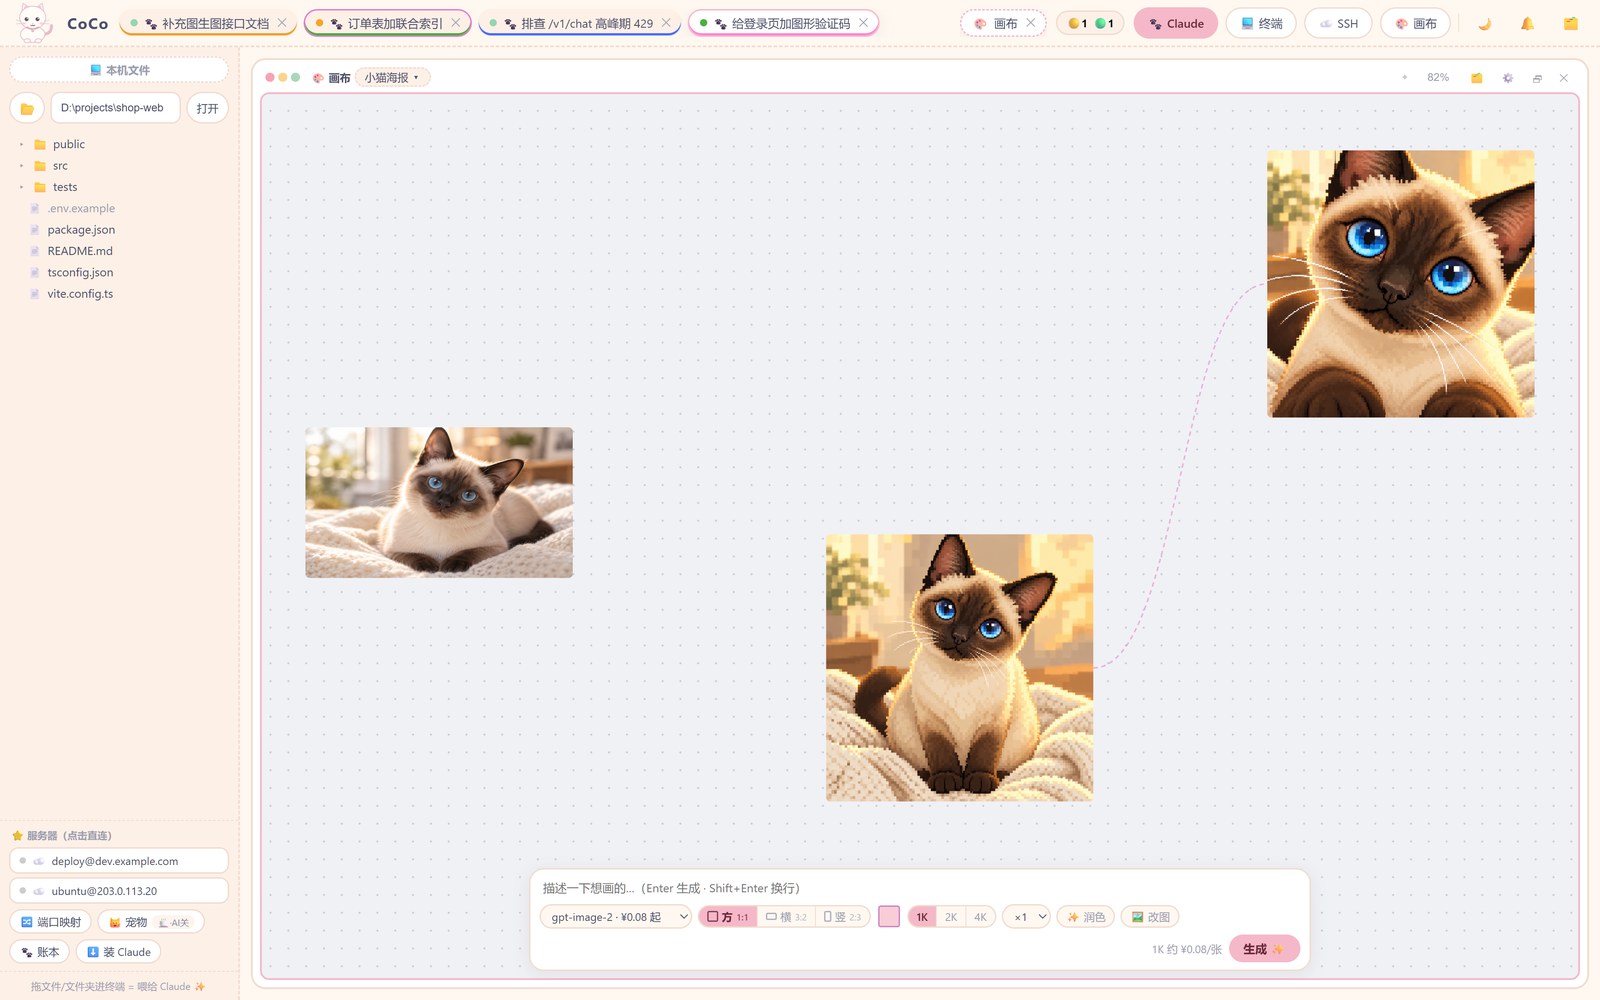This screenshot has height=1000, width=1600.
Task: Click the 生成 generate button
Action: point(1265,949)
